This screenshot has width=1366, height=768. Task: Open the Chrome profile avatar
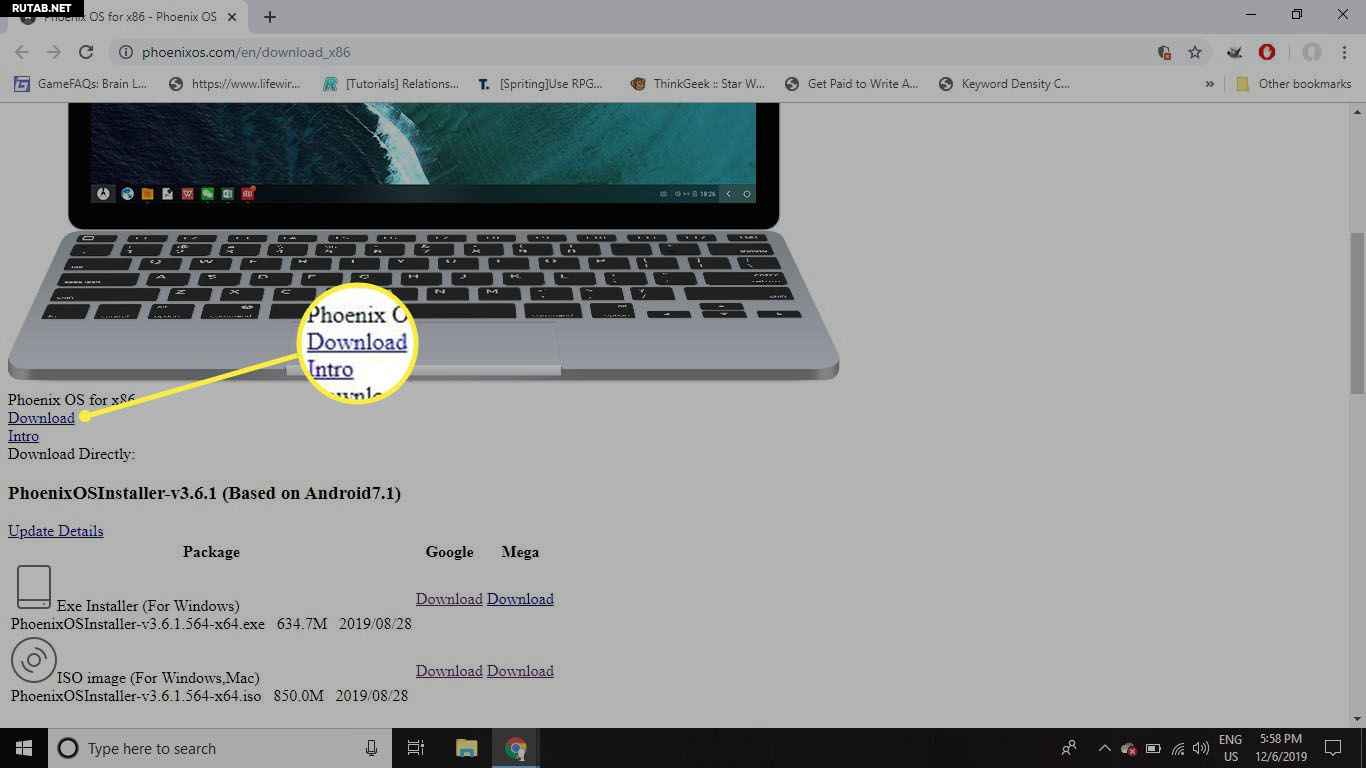tap(1312, 52)
